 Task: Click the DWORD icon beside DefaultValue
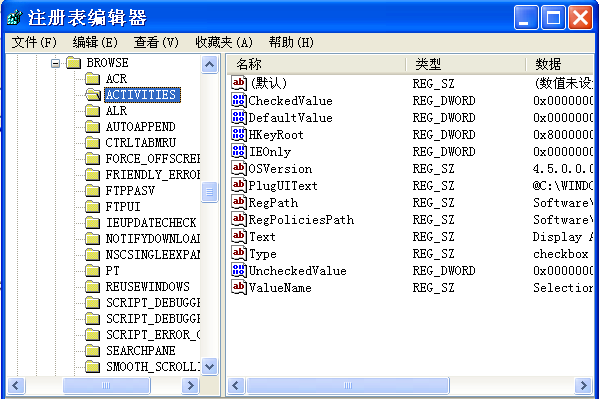tap(239, 117)
